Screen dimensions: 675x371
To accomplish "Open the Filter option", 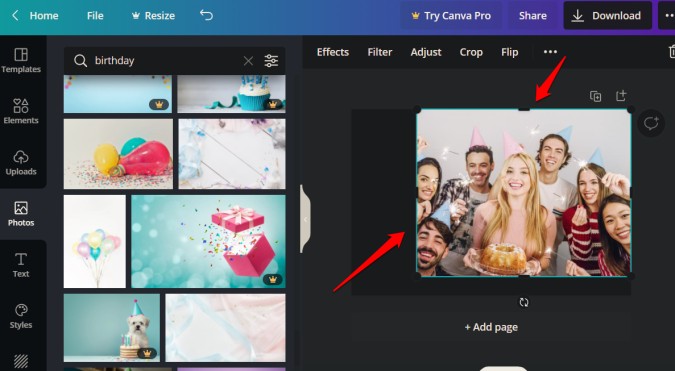I will (x=380, y=52).
